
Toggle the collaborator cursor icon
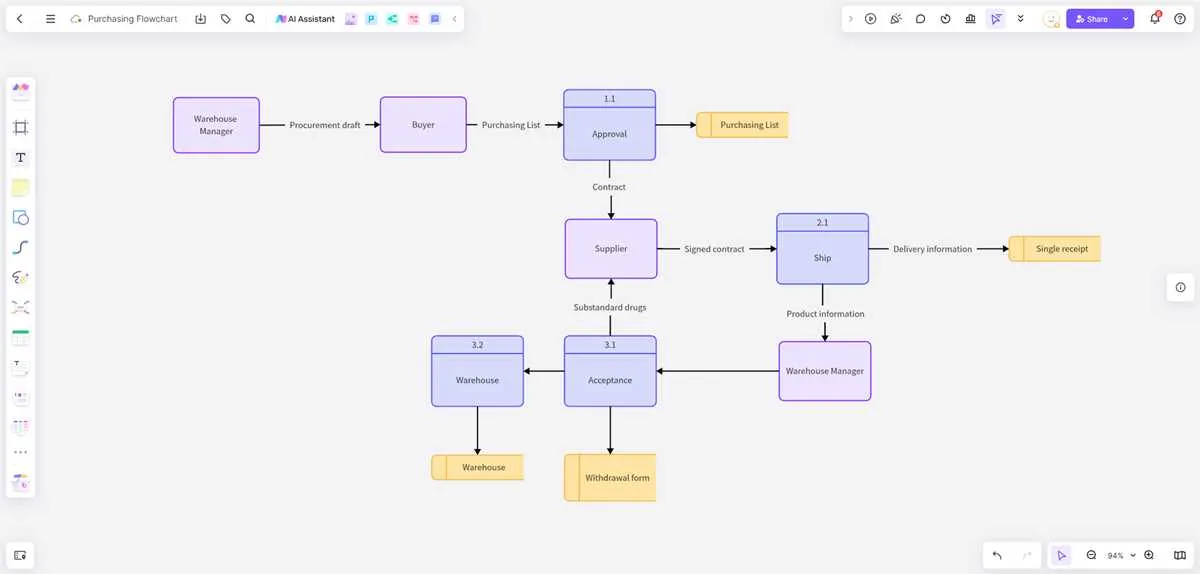coord(995,19)
